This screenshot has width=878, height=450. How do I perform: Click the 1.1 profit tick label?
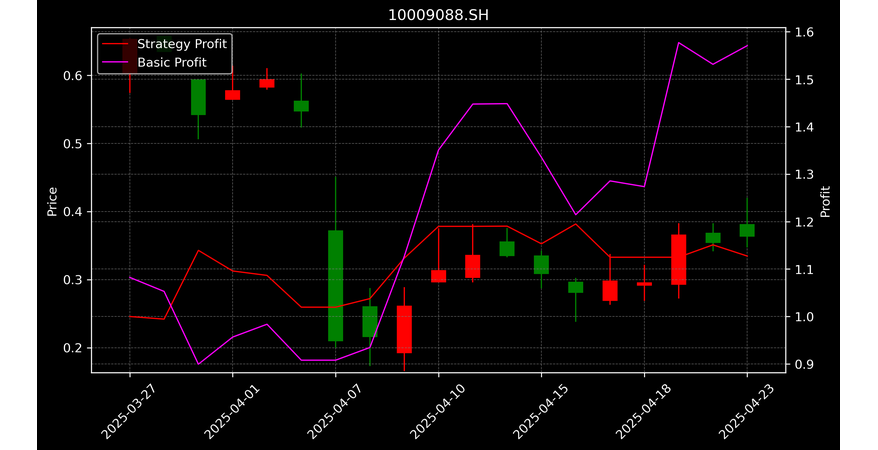(x=804, y=269)
